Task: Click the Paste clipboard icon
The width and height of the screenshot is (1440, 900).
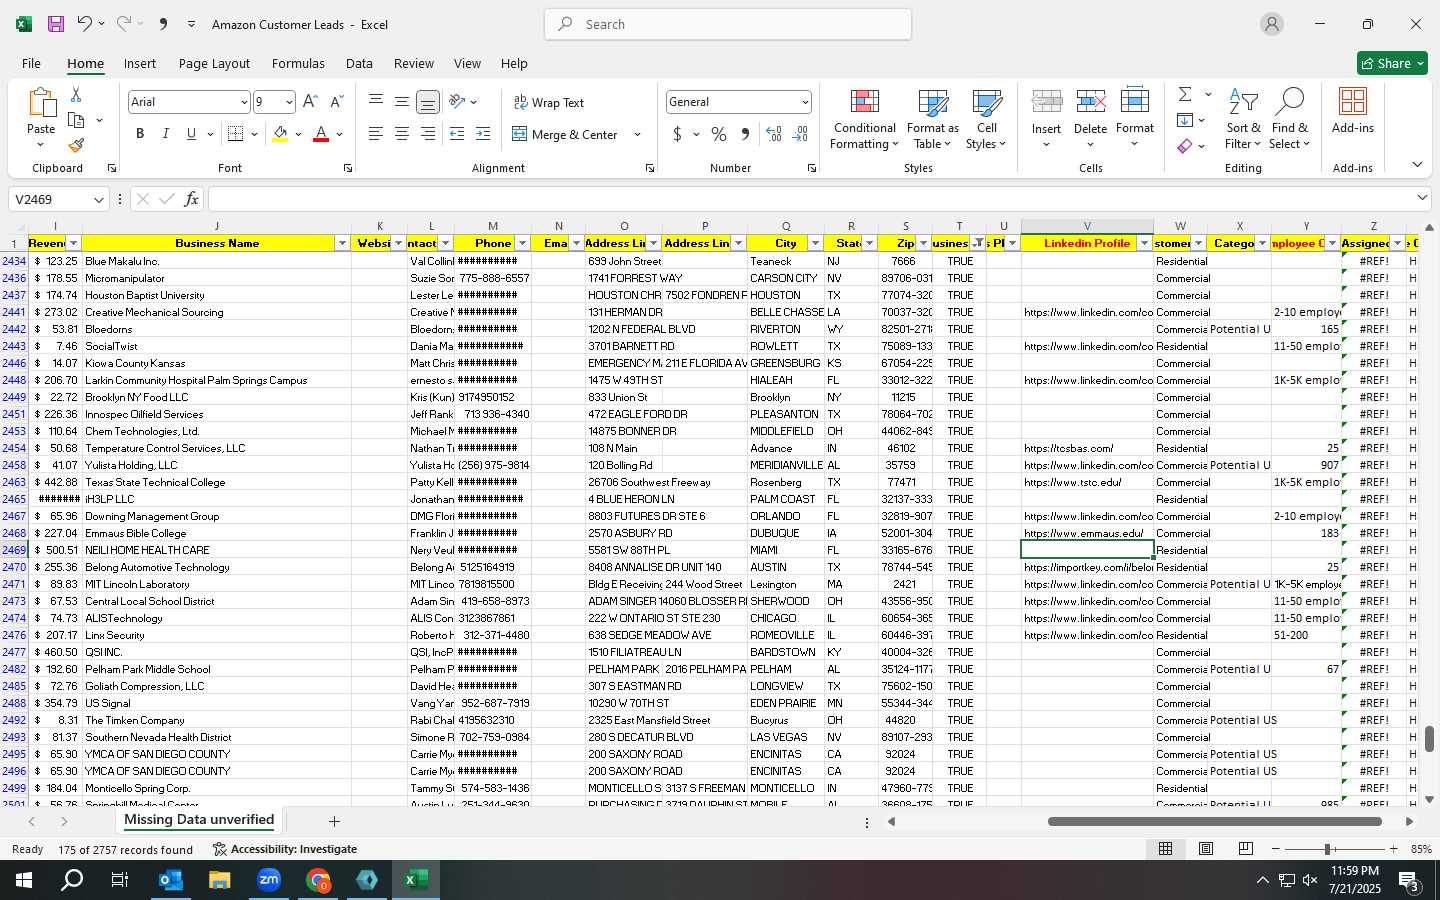Action: 41,103
